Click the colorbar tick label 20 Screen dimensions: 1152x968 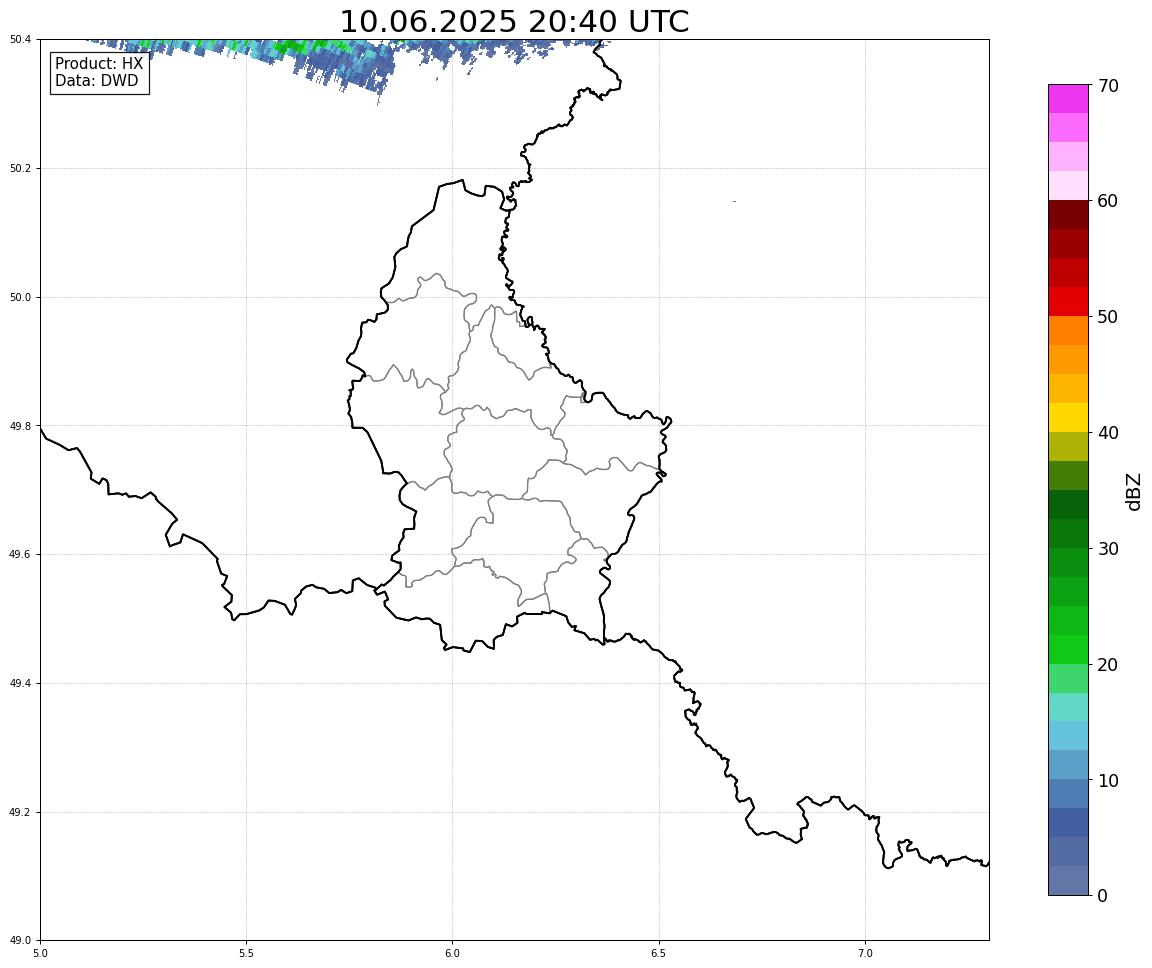coord(1108,665)
